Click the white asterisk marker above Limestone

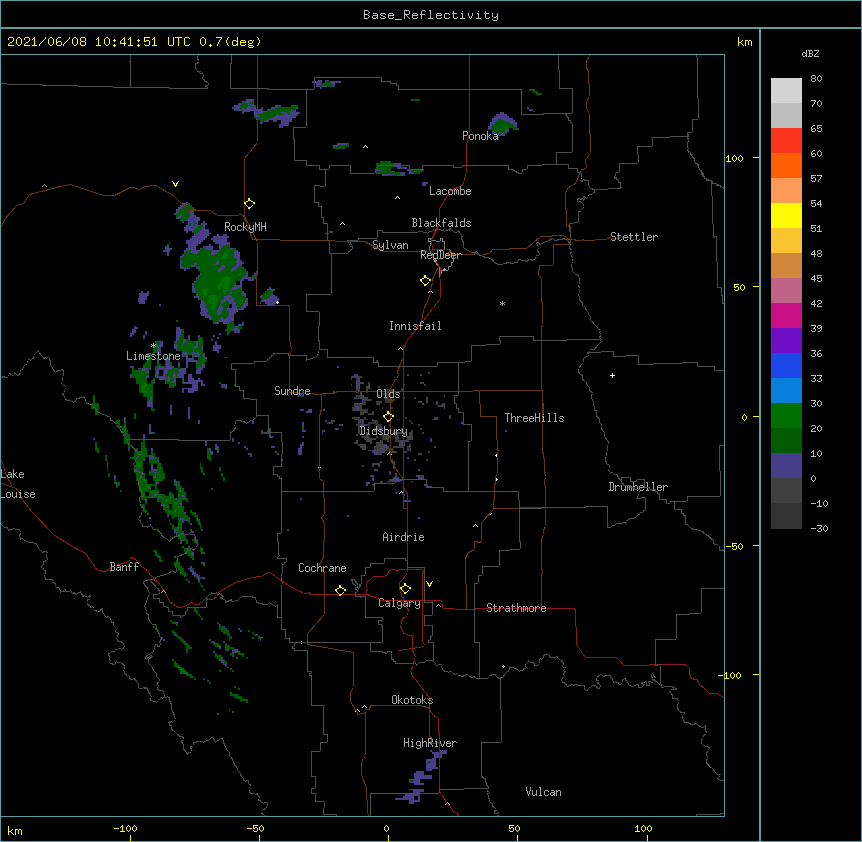coord(154,346)
